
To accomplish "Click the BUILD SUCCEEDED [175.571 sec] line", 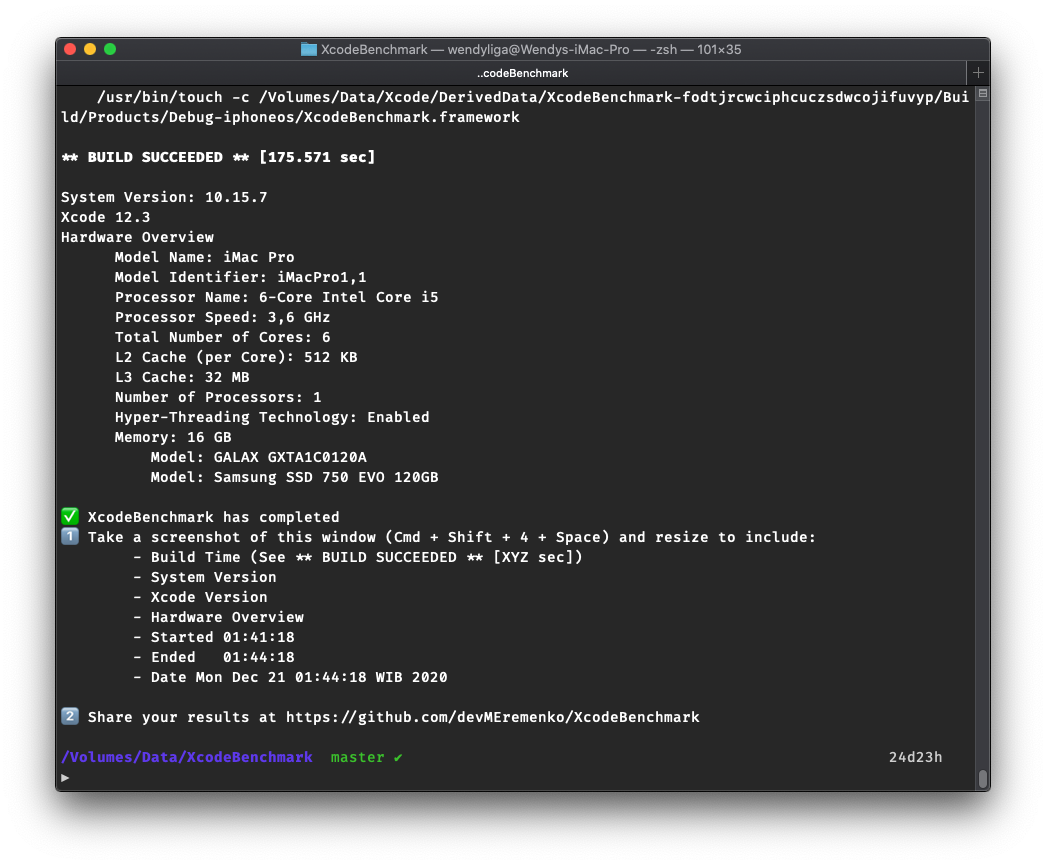I will 218,157.
